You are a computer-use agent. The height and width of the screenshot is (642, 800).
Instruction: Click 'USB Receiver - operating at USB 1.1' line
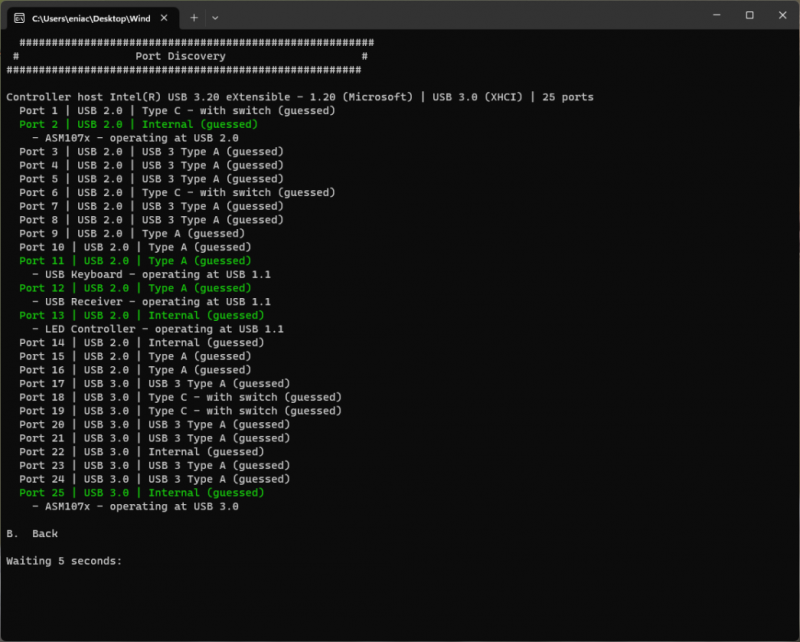tap(151, 302)
